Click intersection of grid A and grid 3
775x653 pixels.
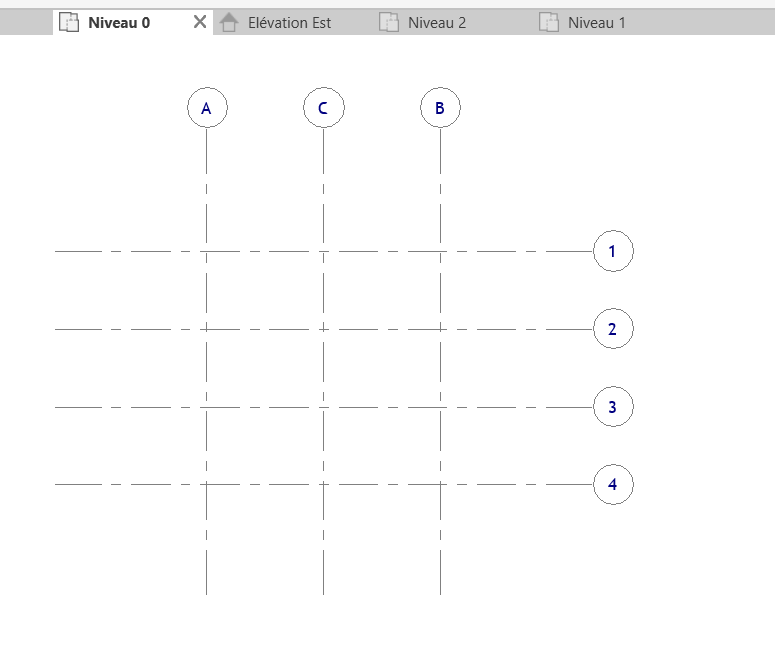pyautogui.click(x=207, y=407)
